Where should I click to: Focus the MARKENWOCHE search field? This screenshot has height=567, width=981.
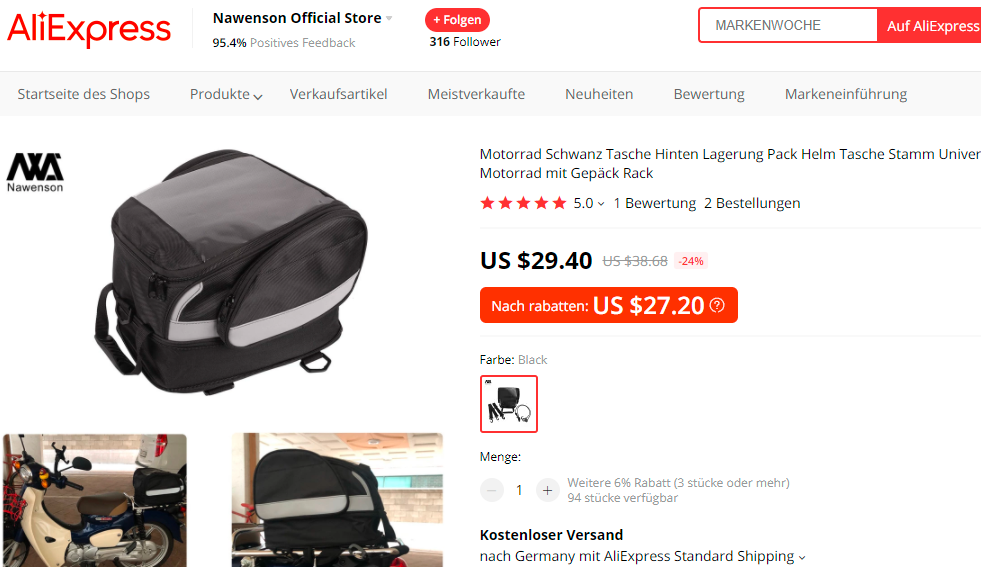point(788,26)
